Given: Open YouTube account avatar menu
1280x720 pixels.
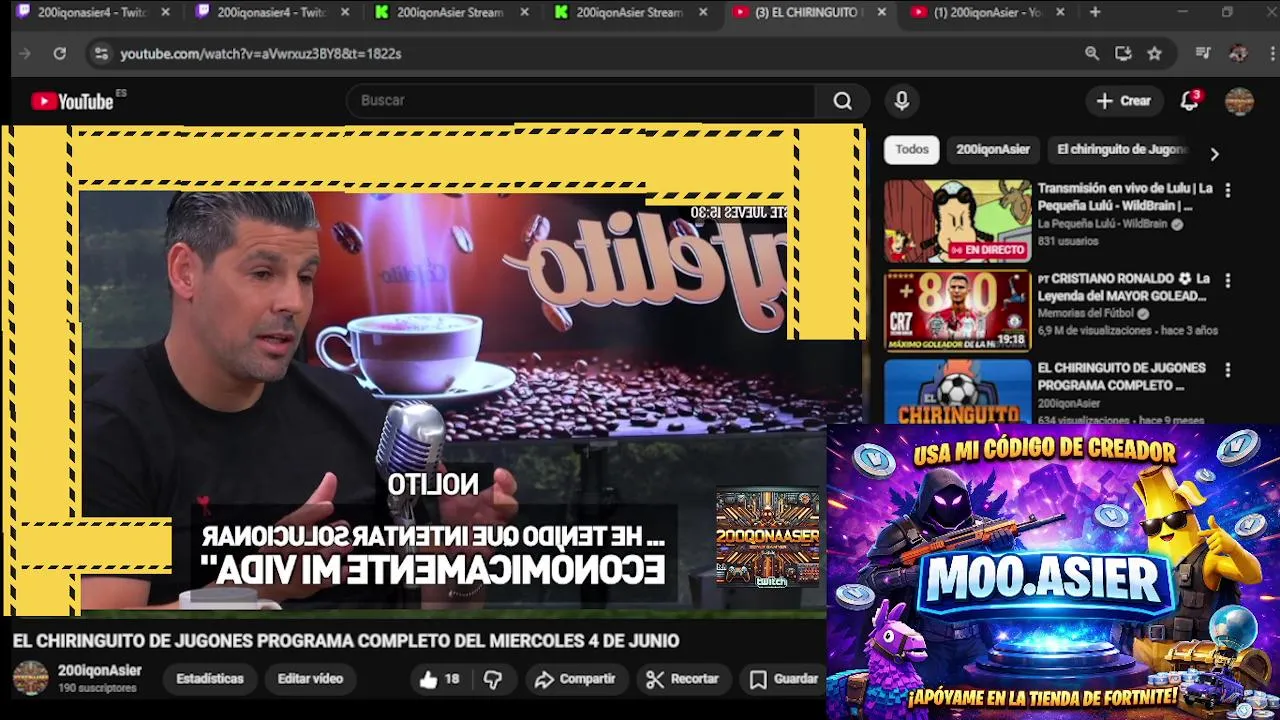Looking at the screenshot, I should [x=1239, y=101].
